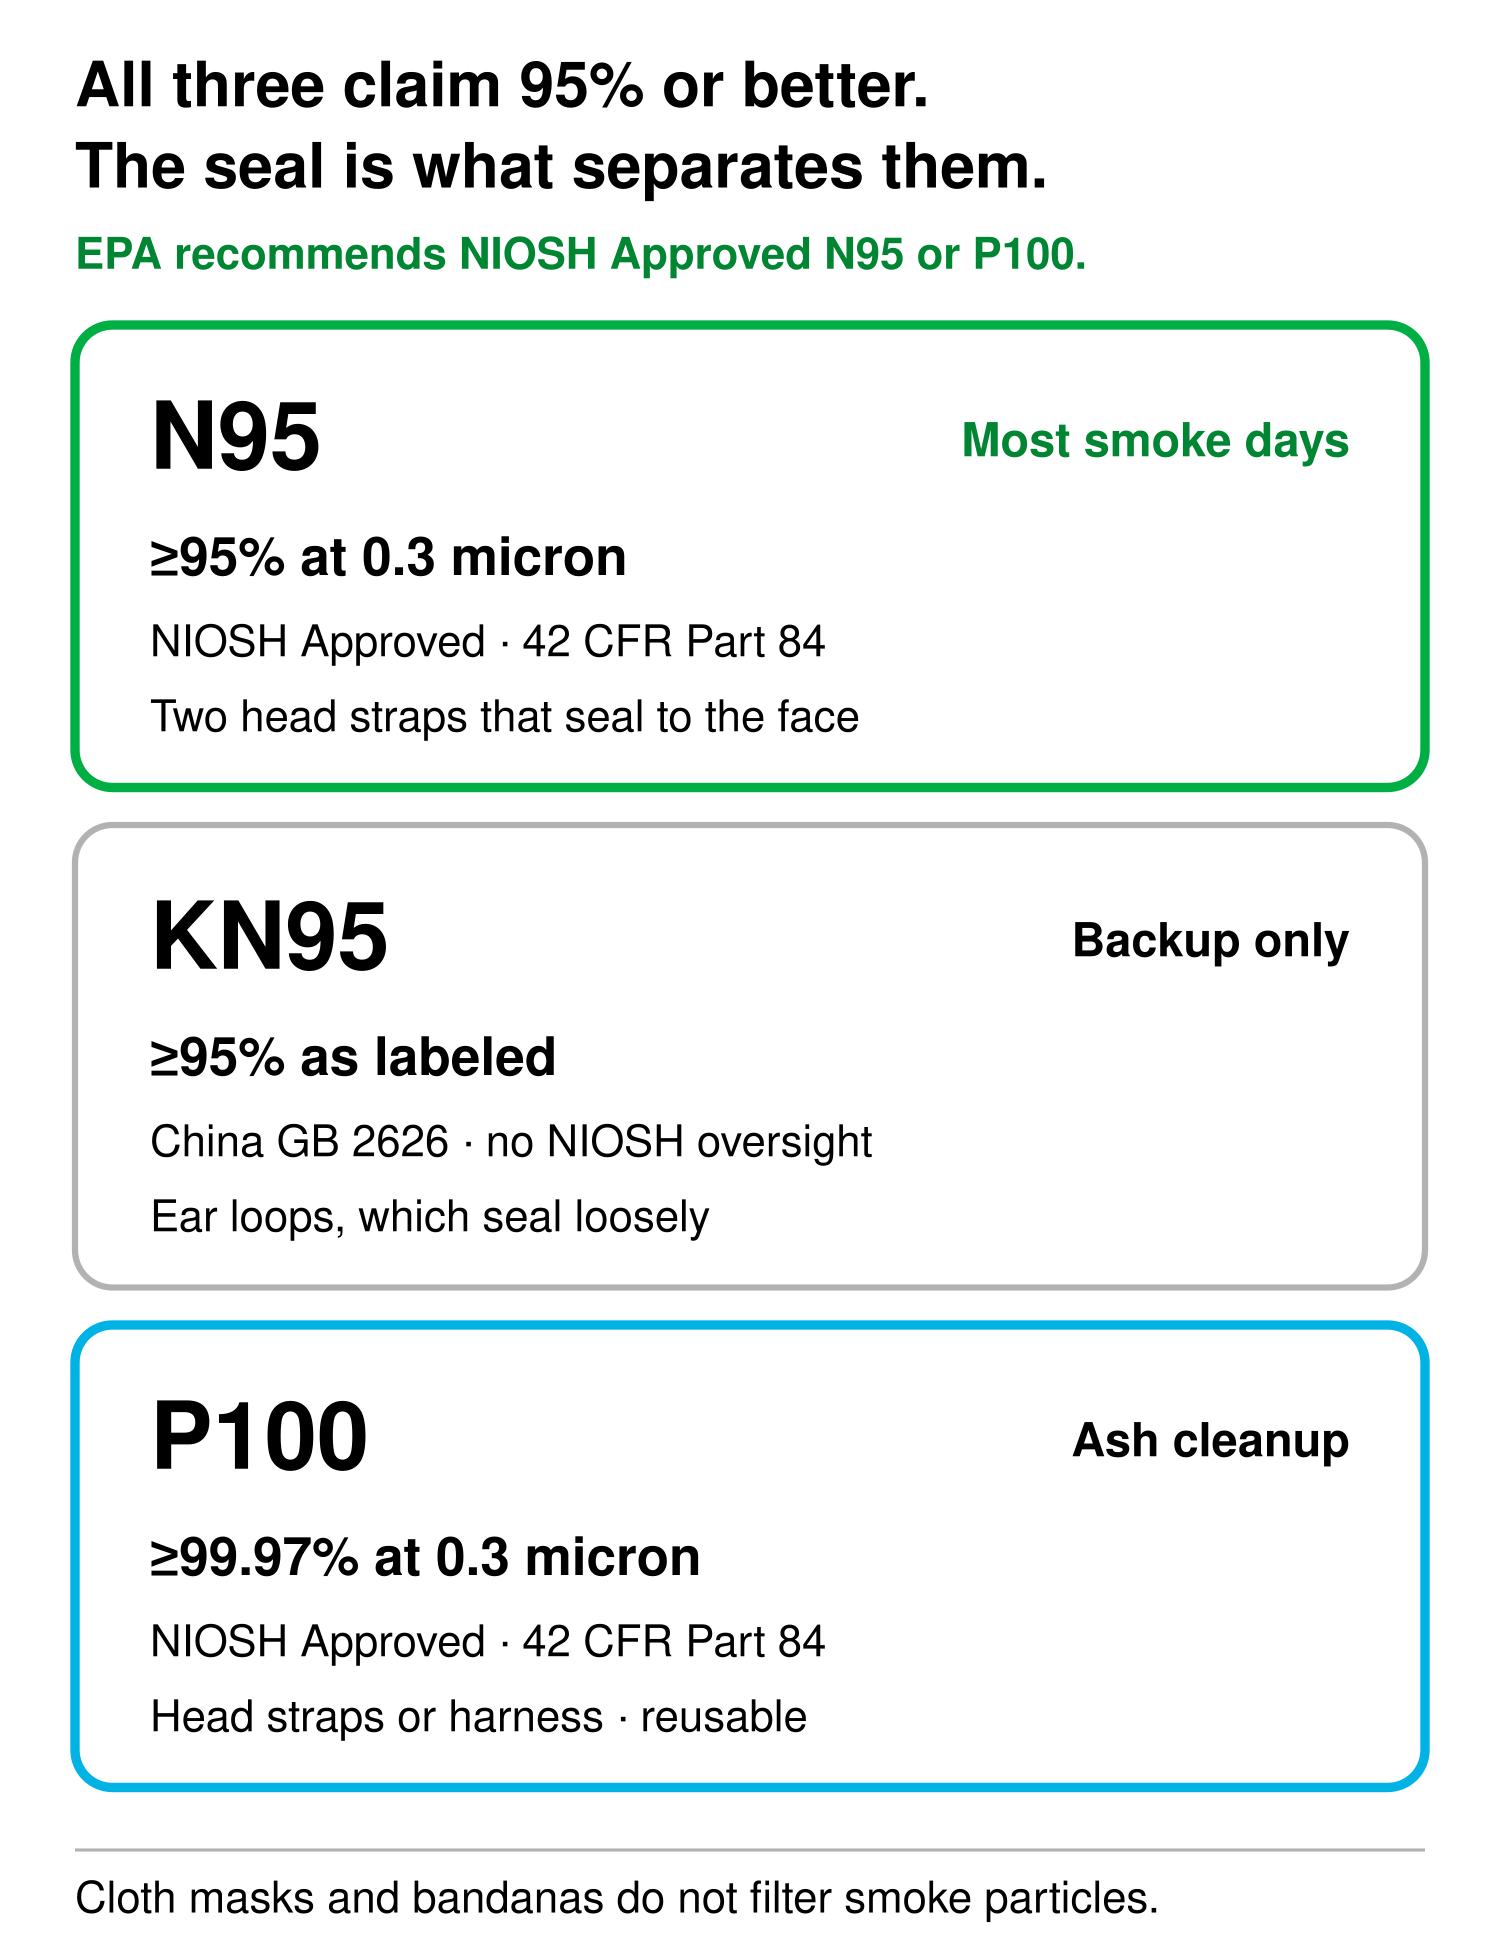This screenshot has width=1500, height=1950.
Task: Click the KN95 card title
Action: point(269,937)
